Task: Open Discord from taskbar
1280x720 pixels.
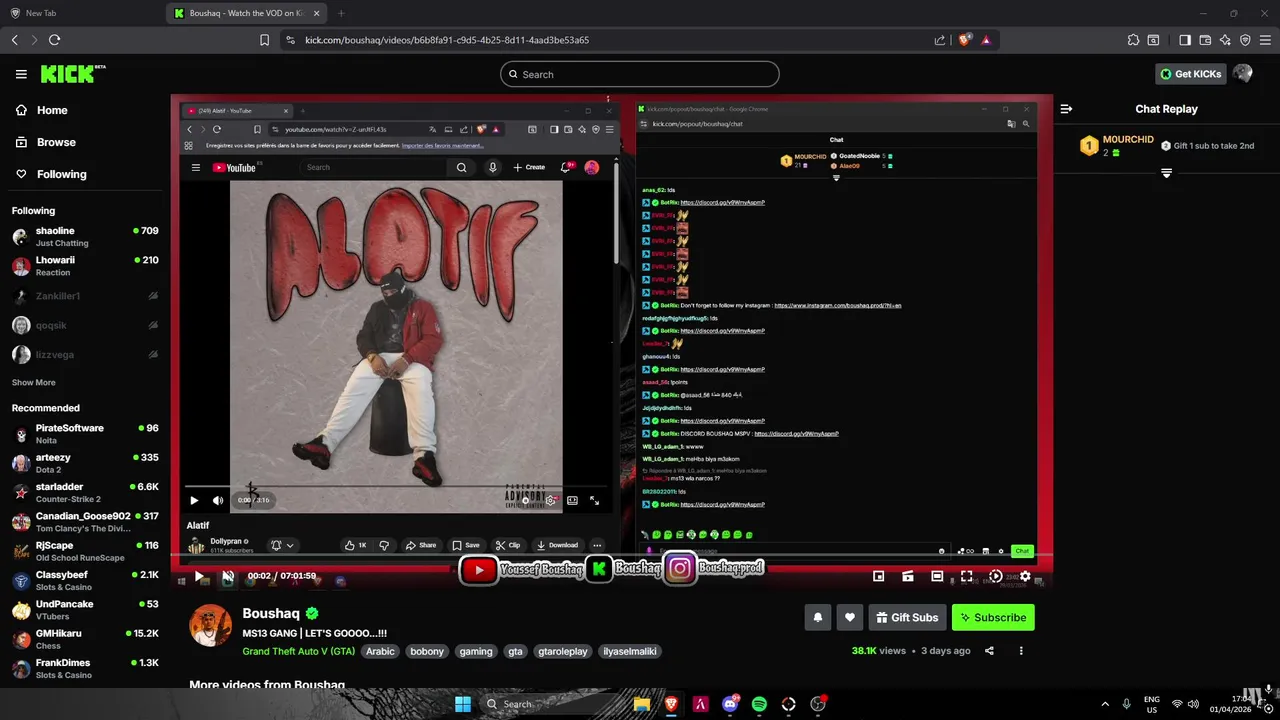Action: 730,704
